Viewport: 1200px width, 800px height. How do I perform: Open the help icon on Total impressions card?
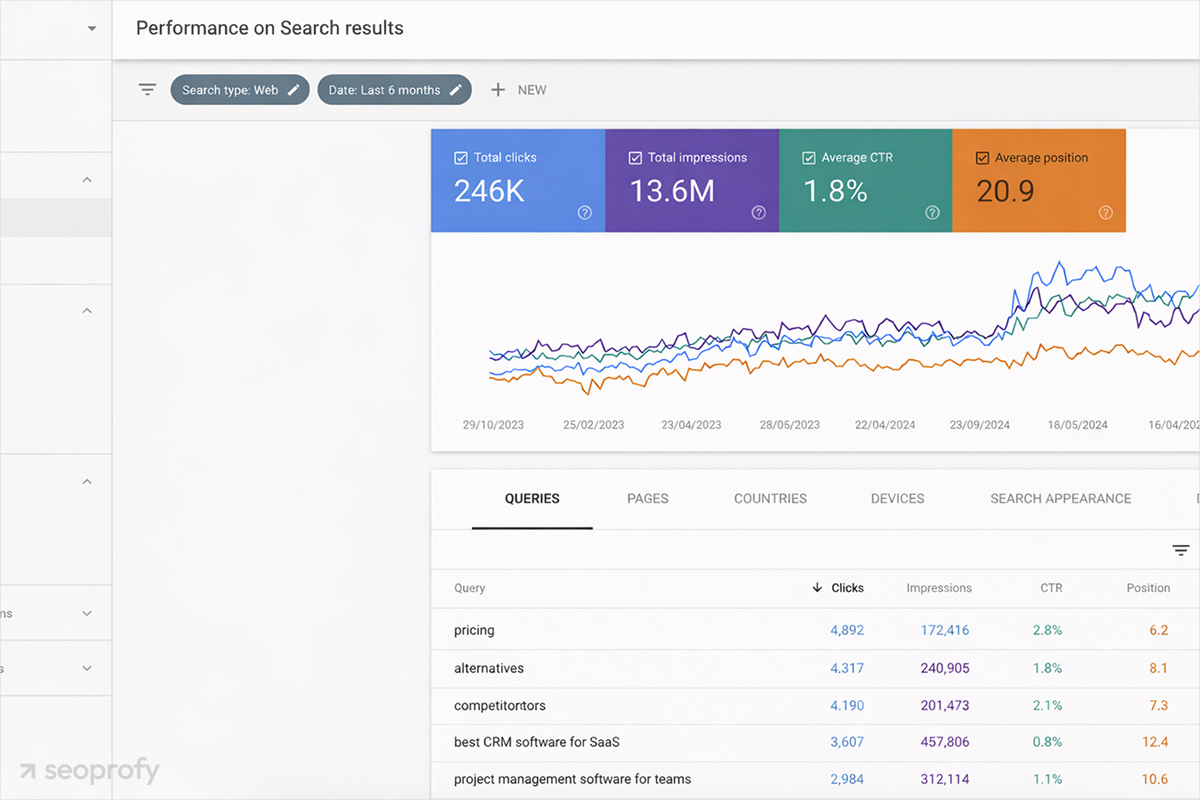tap(758, 212)
